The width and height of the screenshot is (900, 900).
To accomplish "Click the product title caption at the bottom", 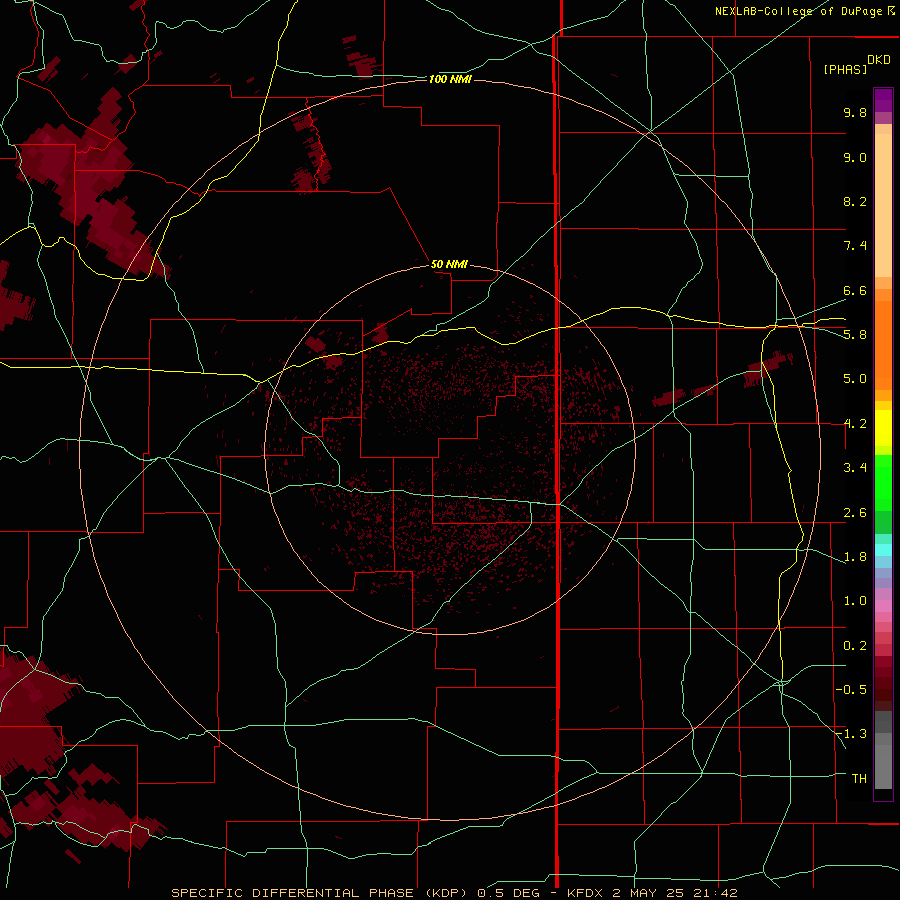I will pos(454,893).
